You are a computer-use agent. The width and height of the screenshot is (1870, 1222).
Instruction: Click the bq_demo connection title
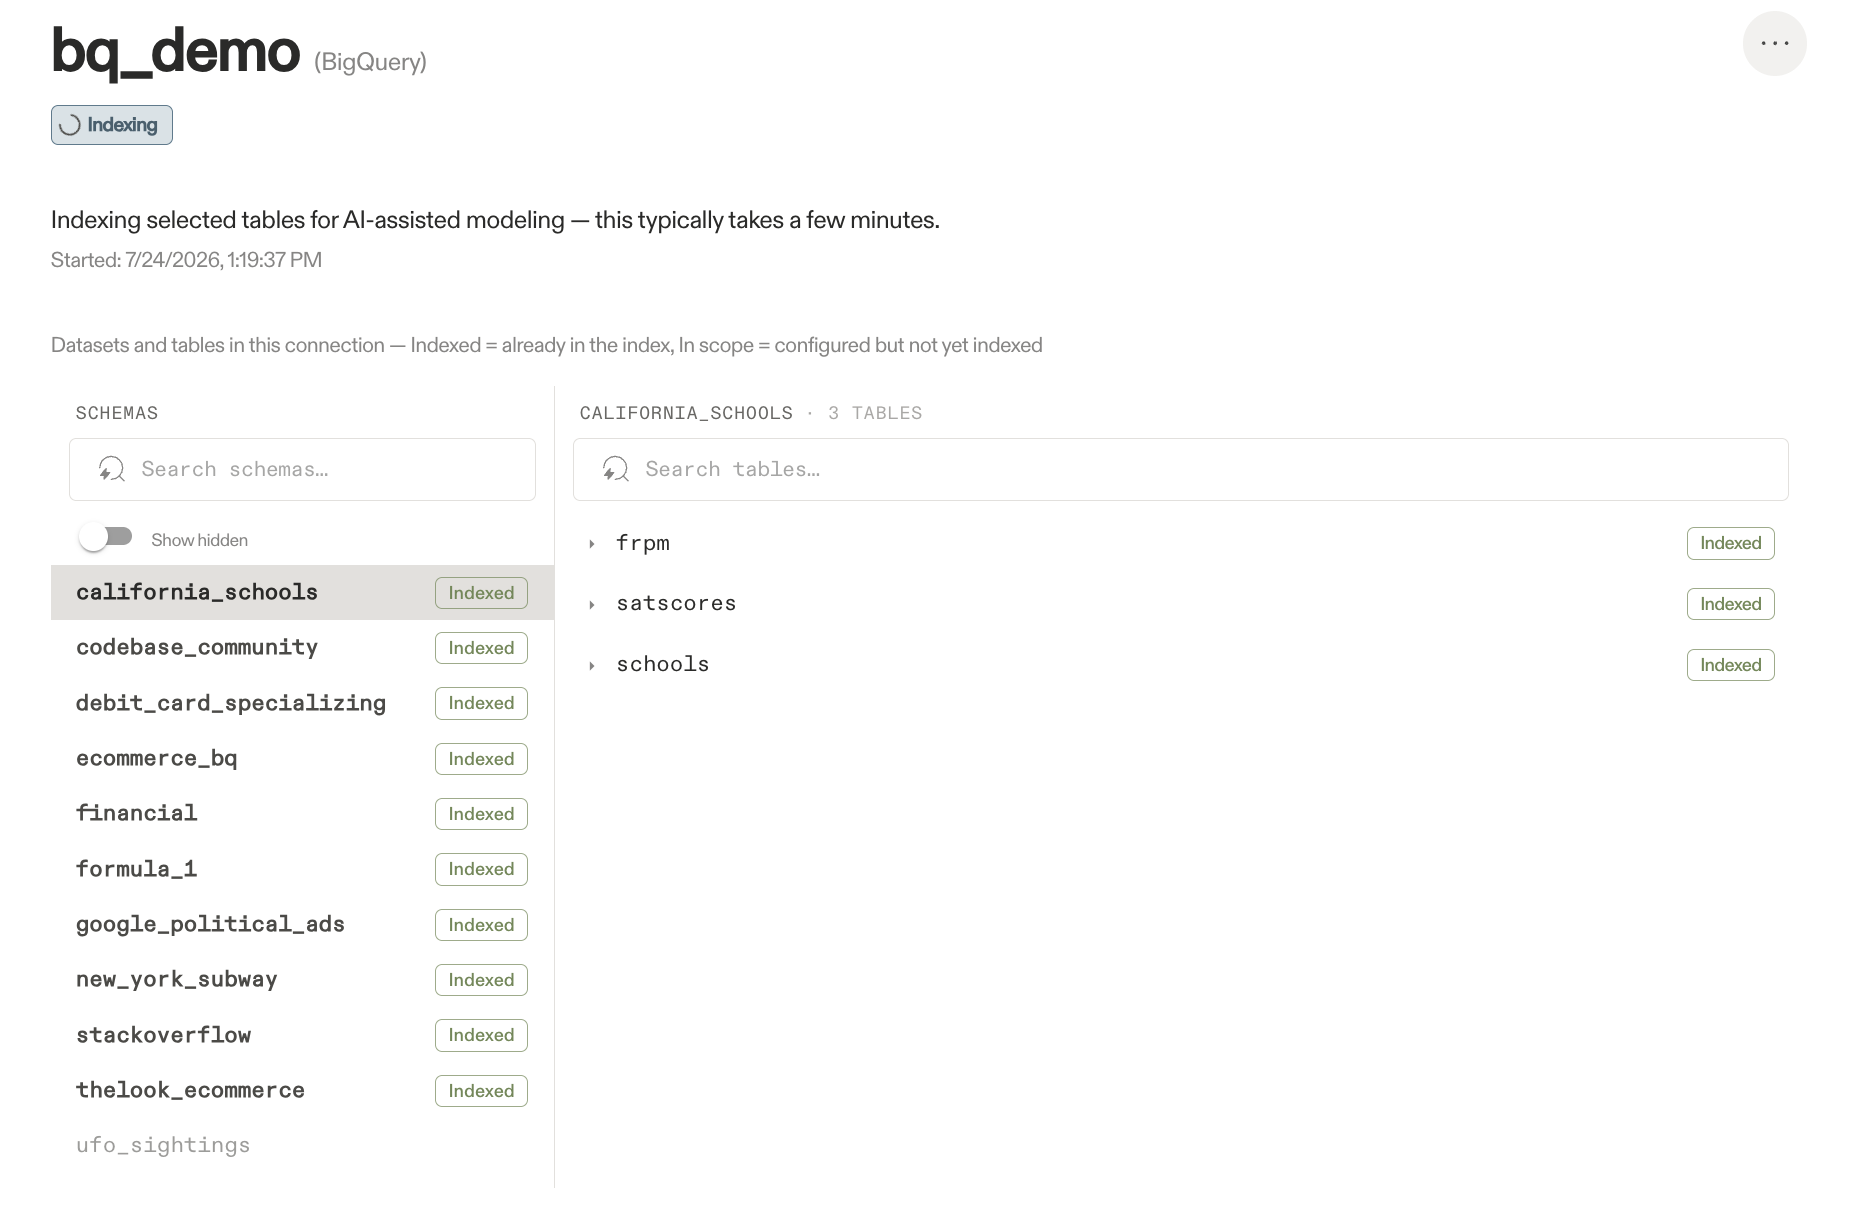click(176, 51)
